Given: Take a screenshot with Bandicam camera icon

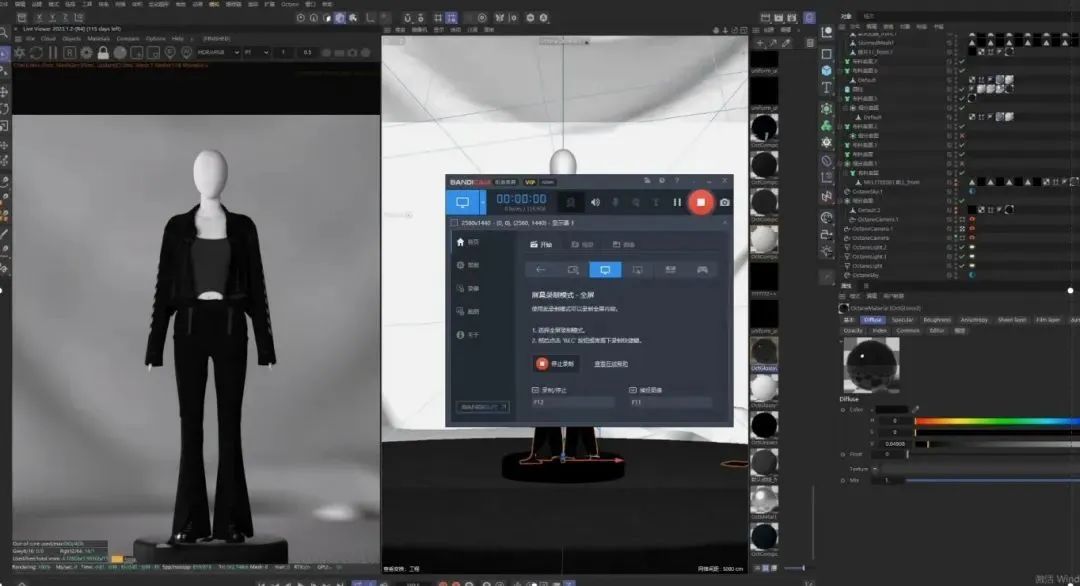Looking at the screenshot, I should 725,202.
